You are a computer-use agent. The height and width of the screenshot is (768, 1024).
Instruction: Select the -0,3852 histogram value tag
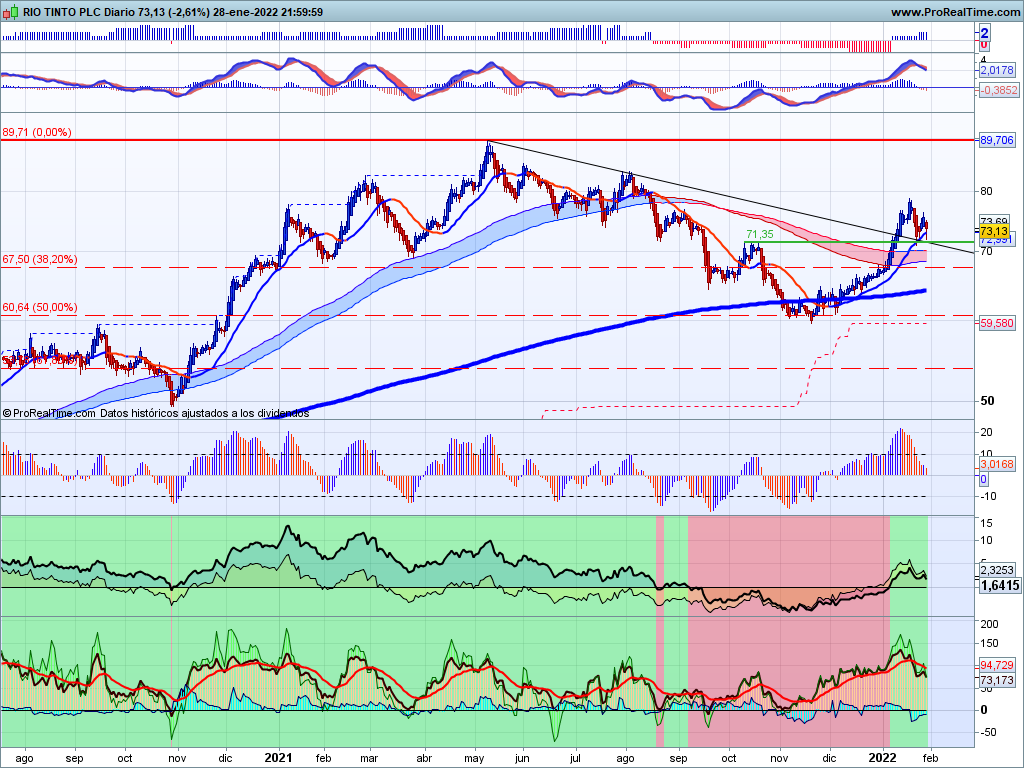click(x=999, y=90)
